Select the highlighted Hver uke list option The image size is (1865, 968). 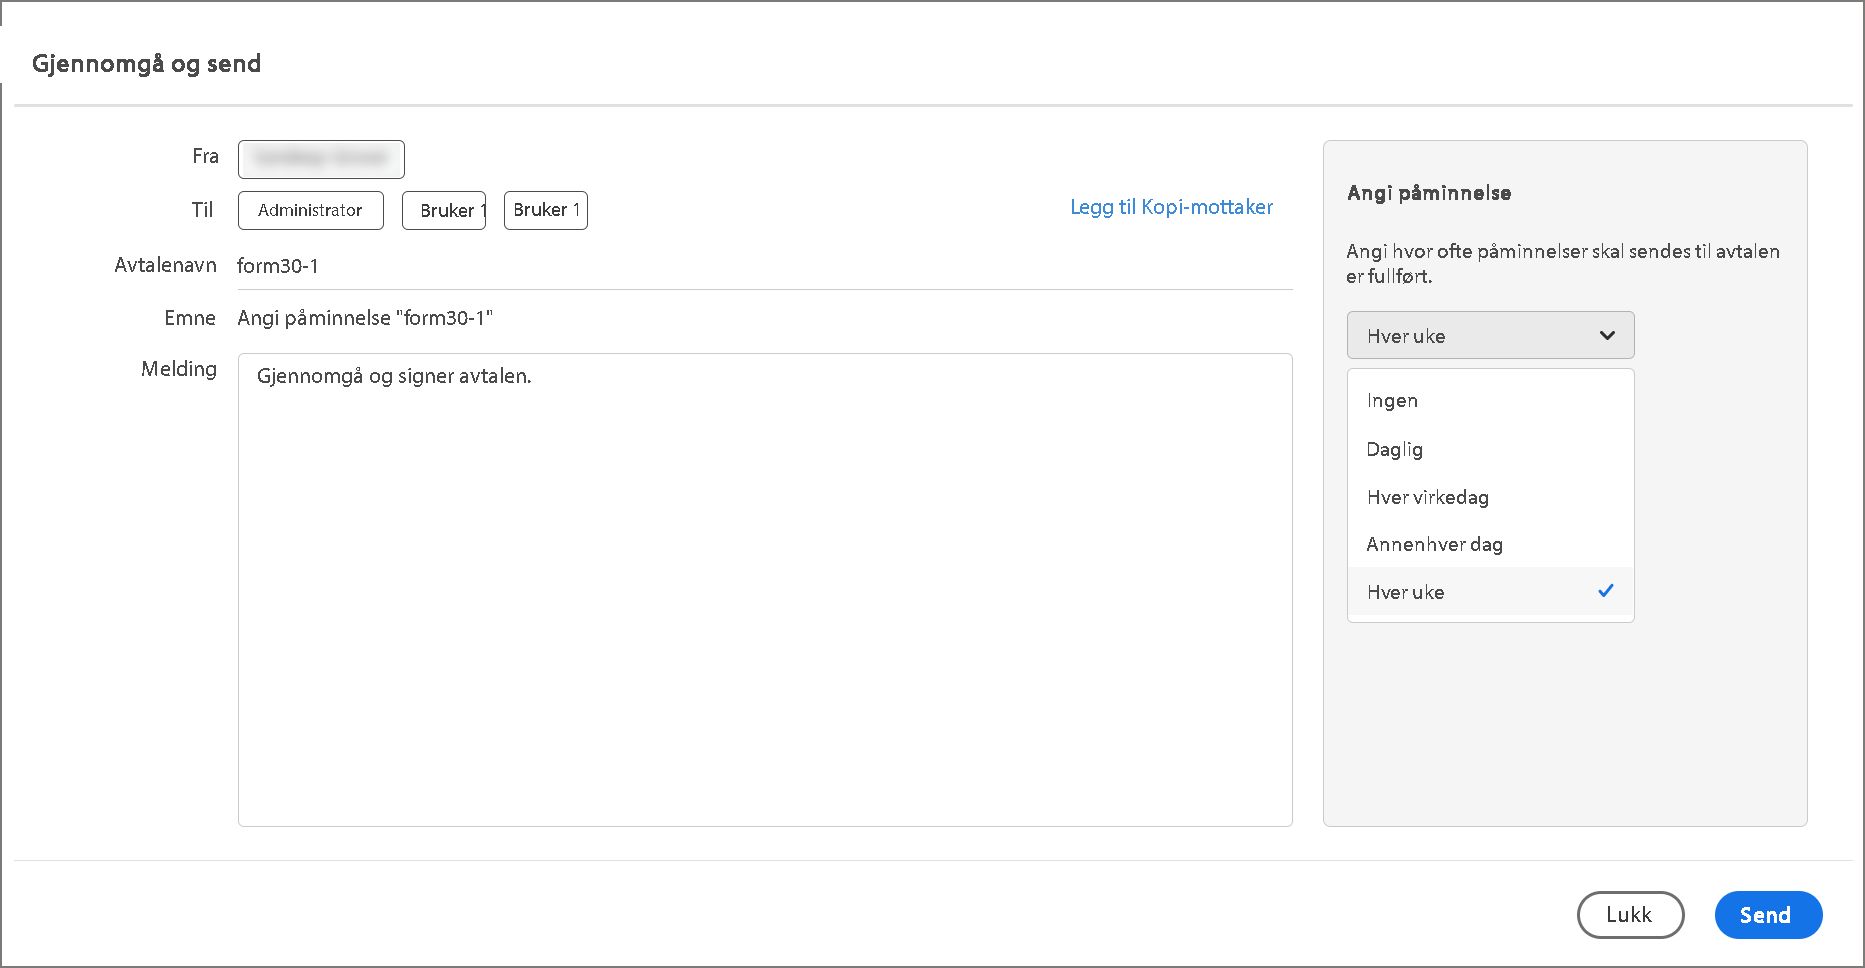click(1406, 592)
